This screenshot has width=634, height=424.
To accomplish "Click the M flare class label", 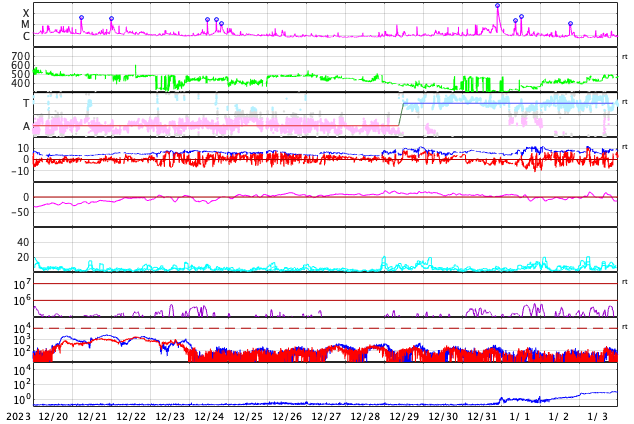I will click(x=25, y=25).
